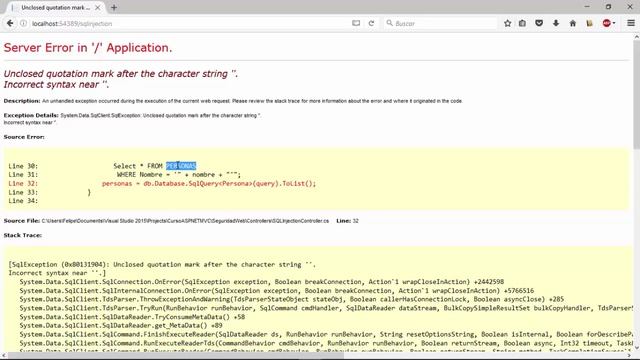Click the 'Incorrect syntax near' italic line
640x360 pixels.
56,84
